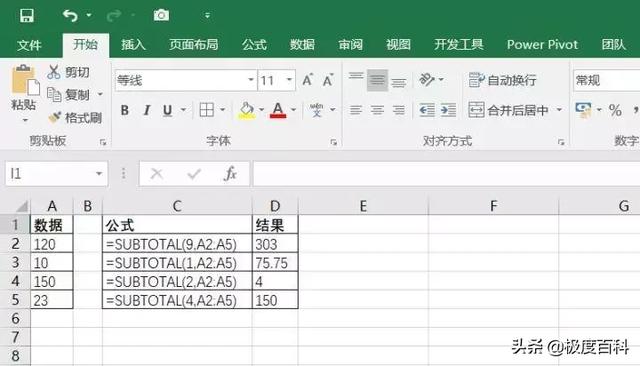Click the Undo arrow icon

(70, 16)
